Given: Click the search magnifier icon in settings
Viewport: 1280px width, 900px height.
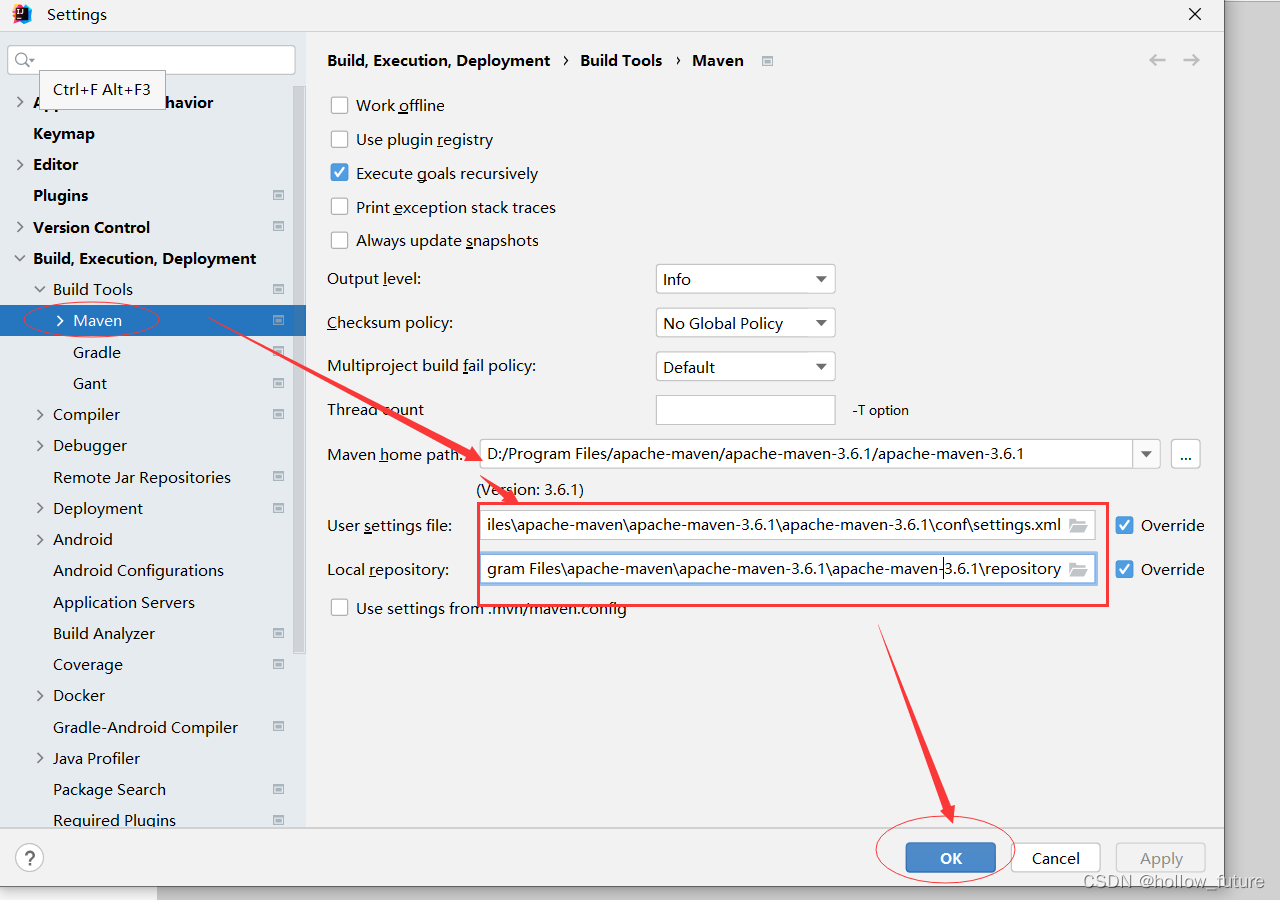Looking at the screenshot, I should coord(24,60).
